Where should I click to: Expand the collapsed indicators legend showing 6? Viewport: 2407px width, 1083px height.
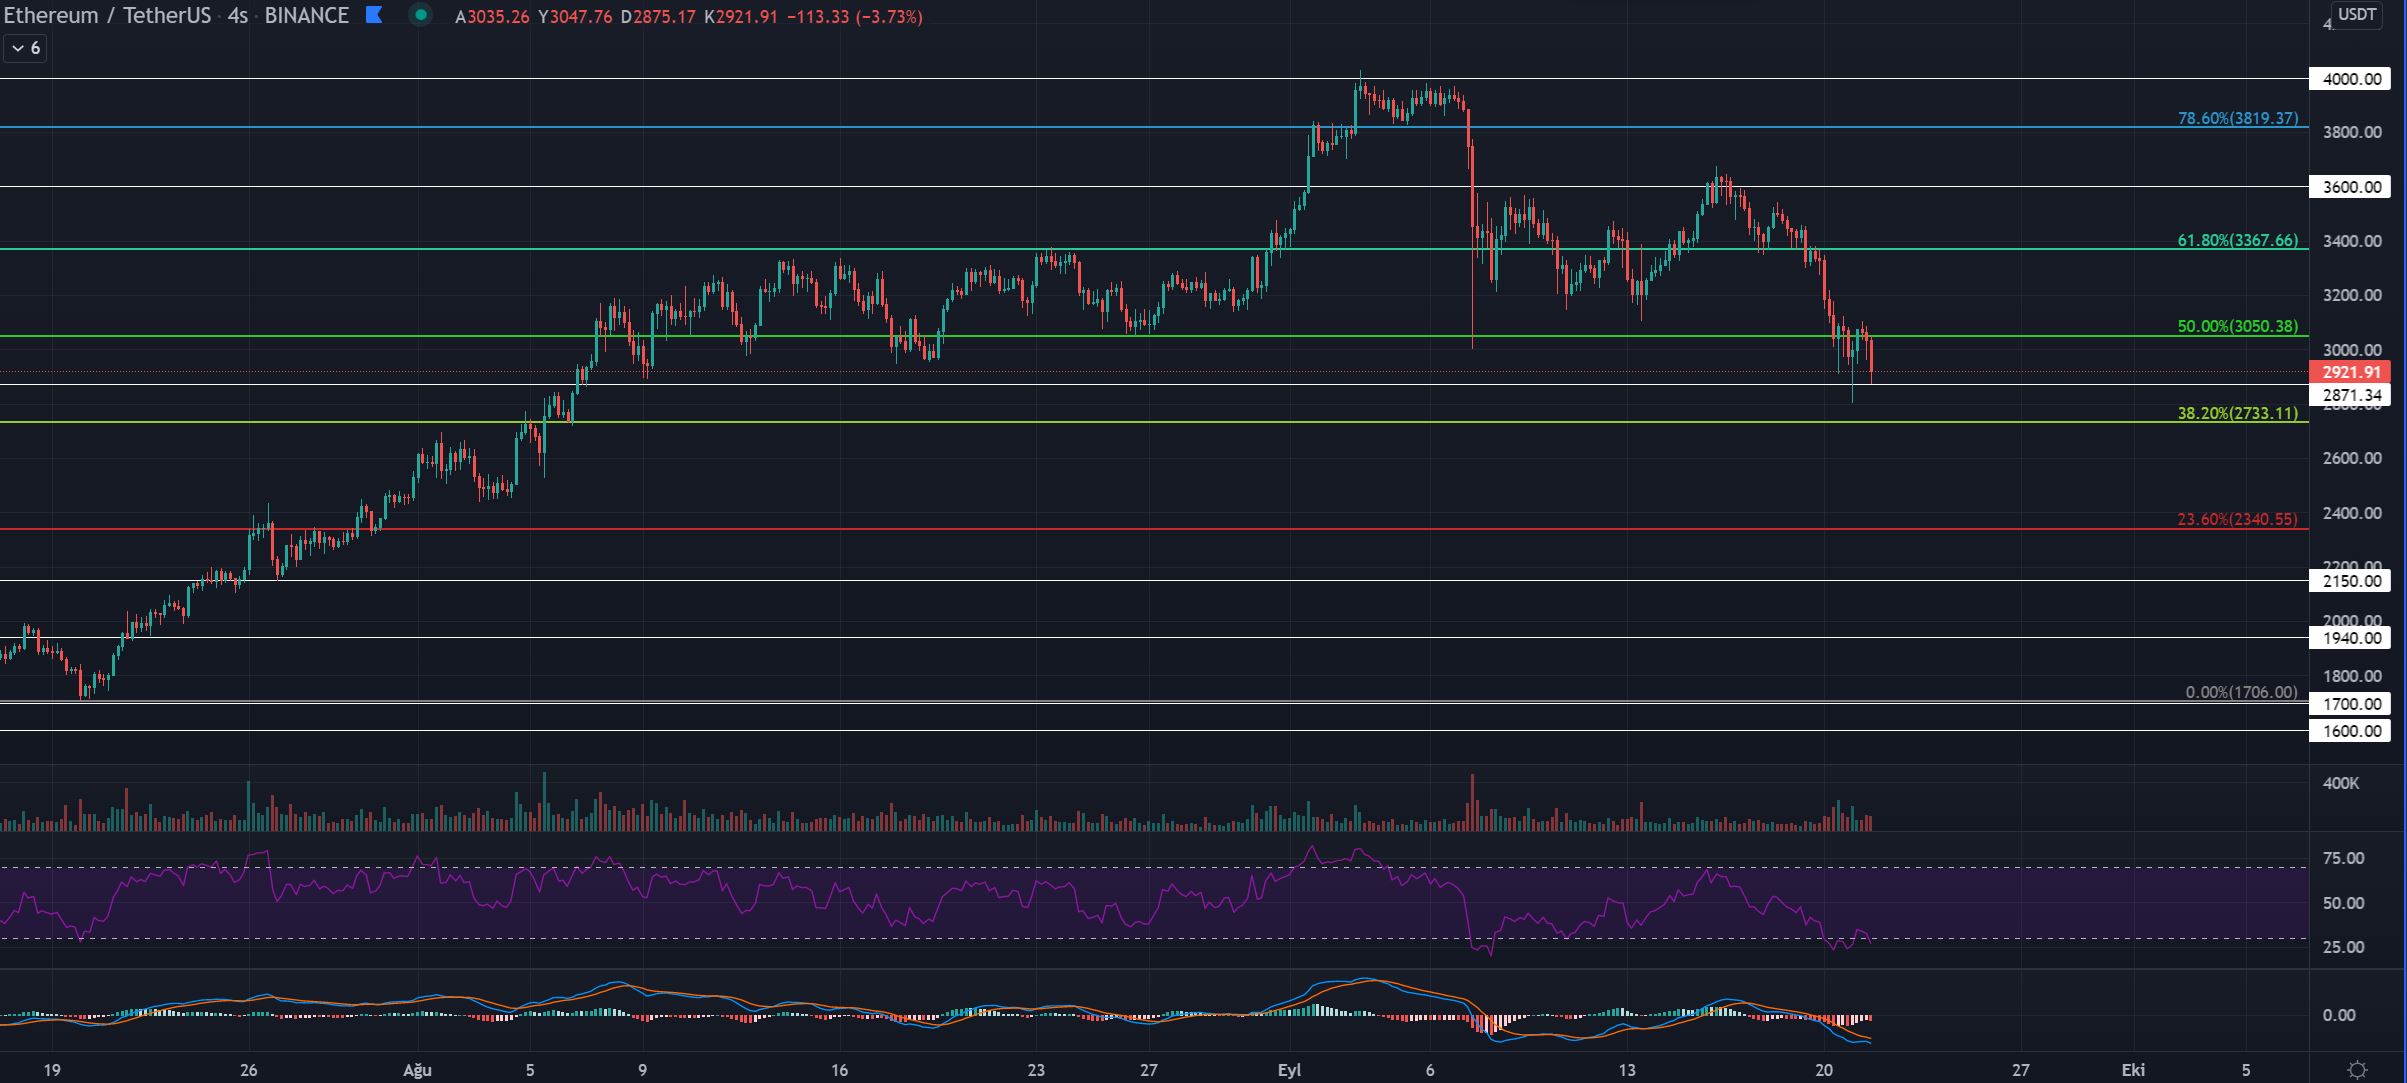(x=25, y=48)
